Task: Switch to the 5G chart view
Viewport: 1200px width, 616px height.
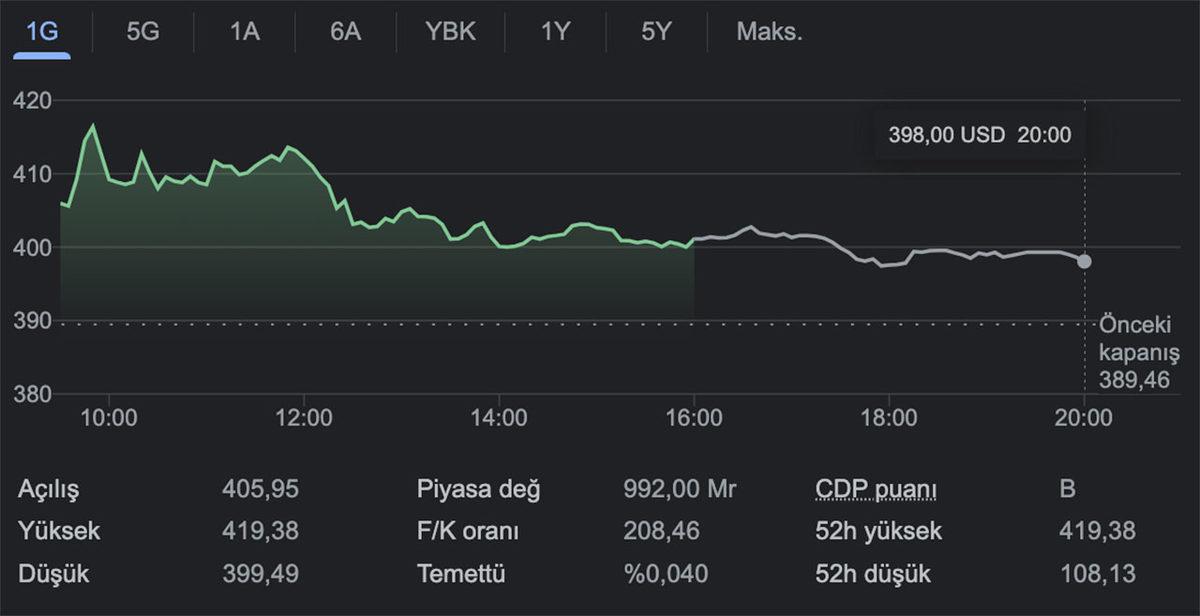Action: [143, 31]
